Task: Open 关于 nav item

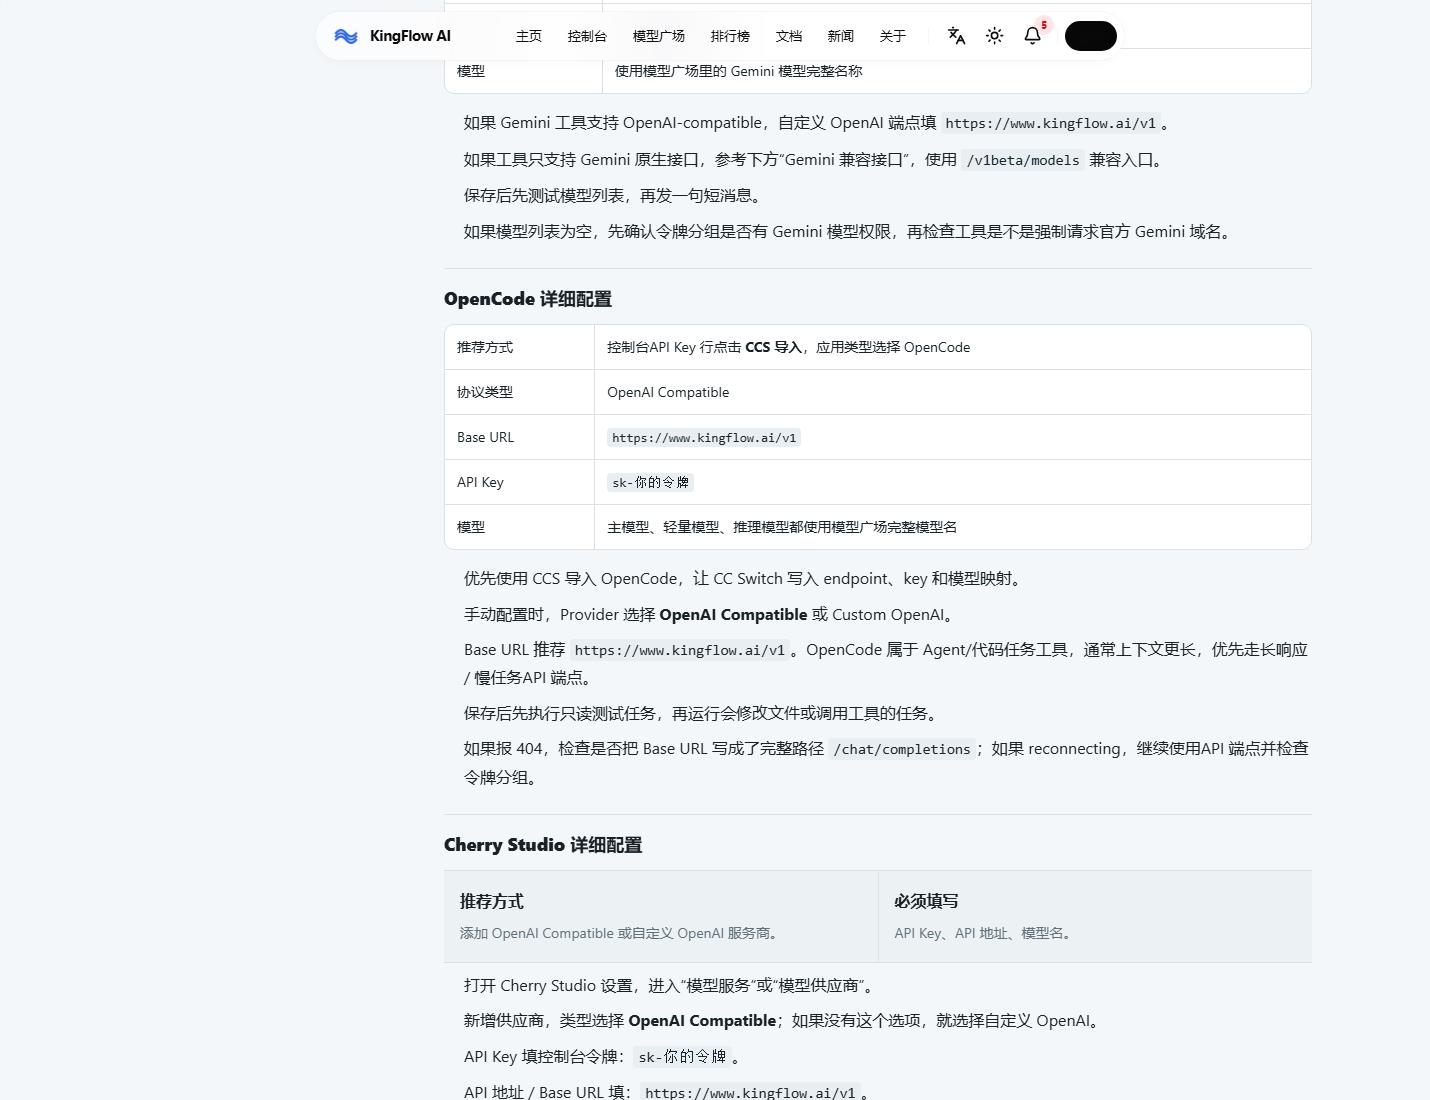Action: 893,36
